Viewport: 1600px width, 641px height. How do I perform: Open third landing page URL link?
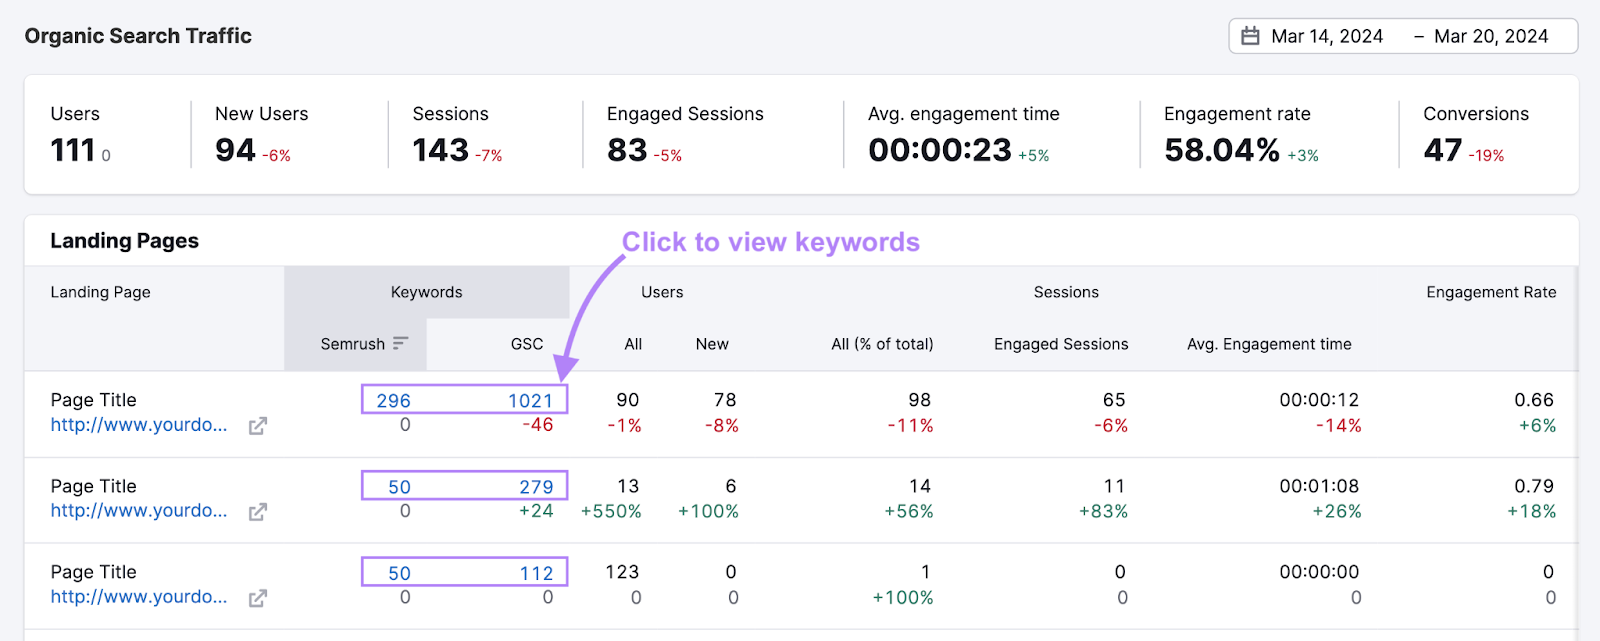139,597
